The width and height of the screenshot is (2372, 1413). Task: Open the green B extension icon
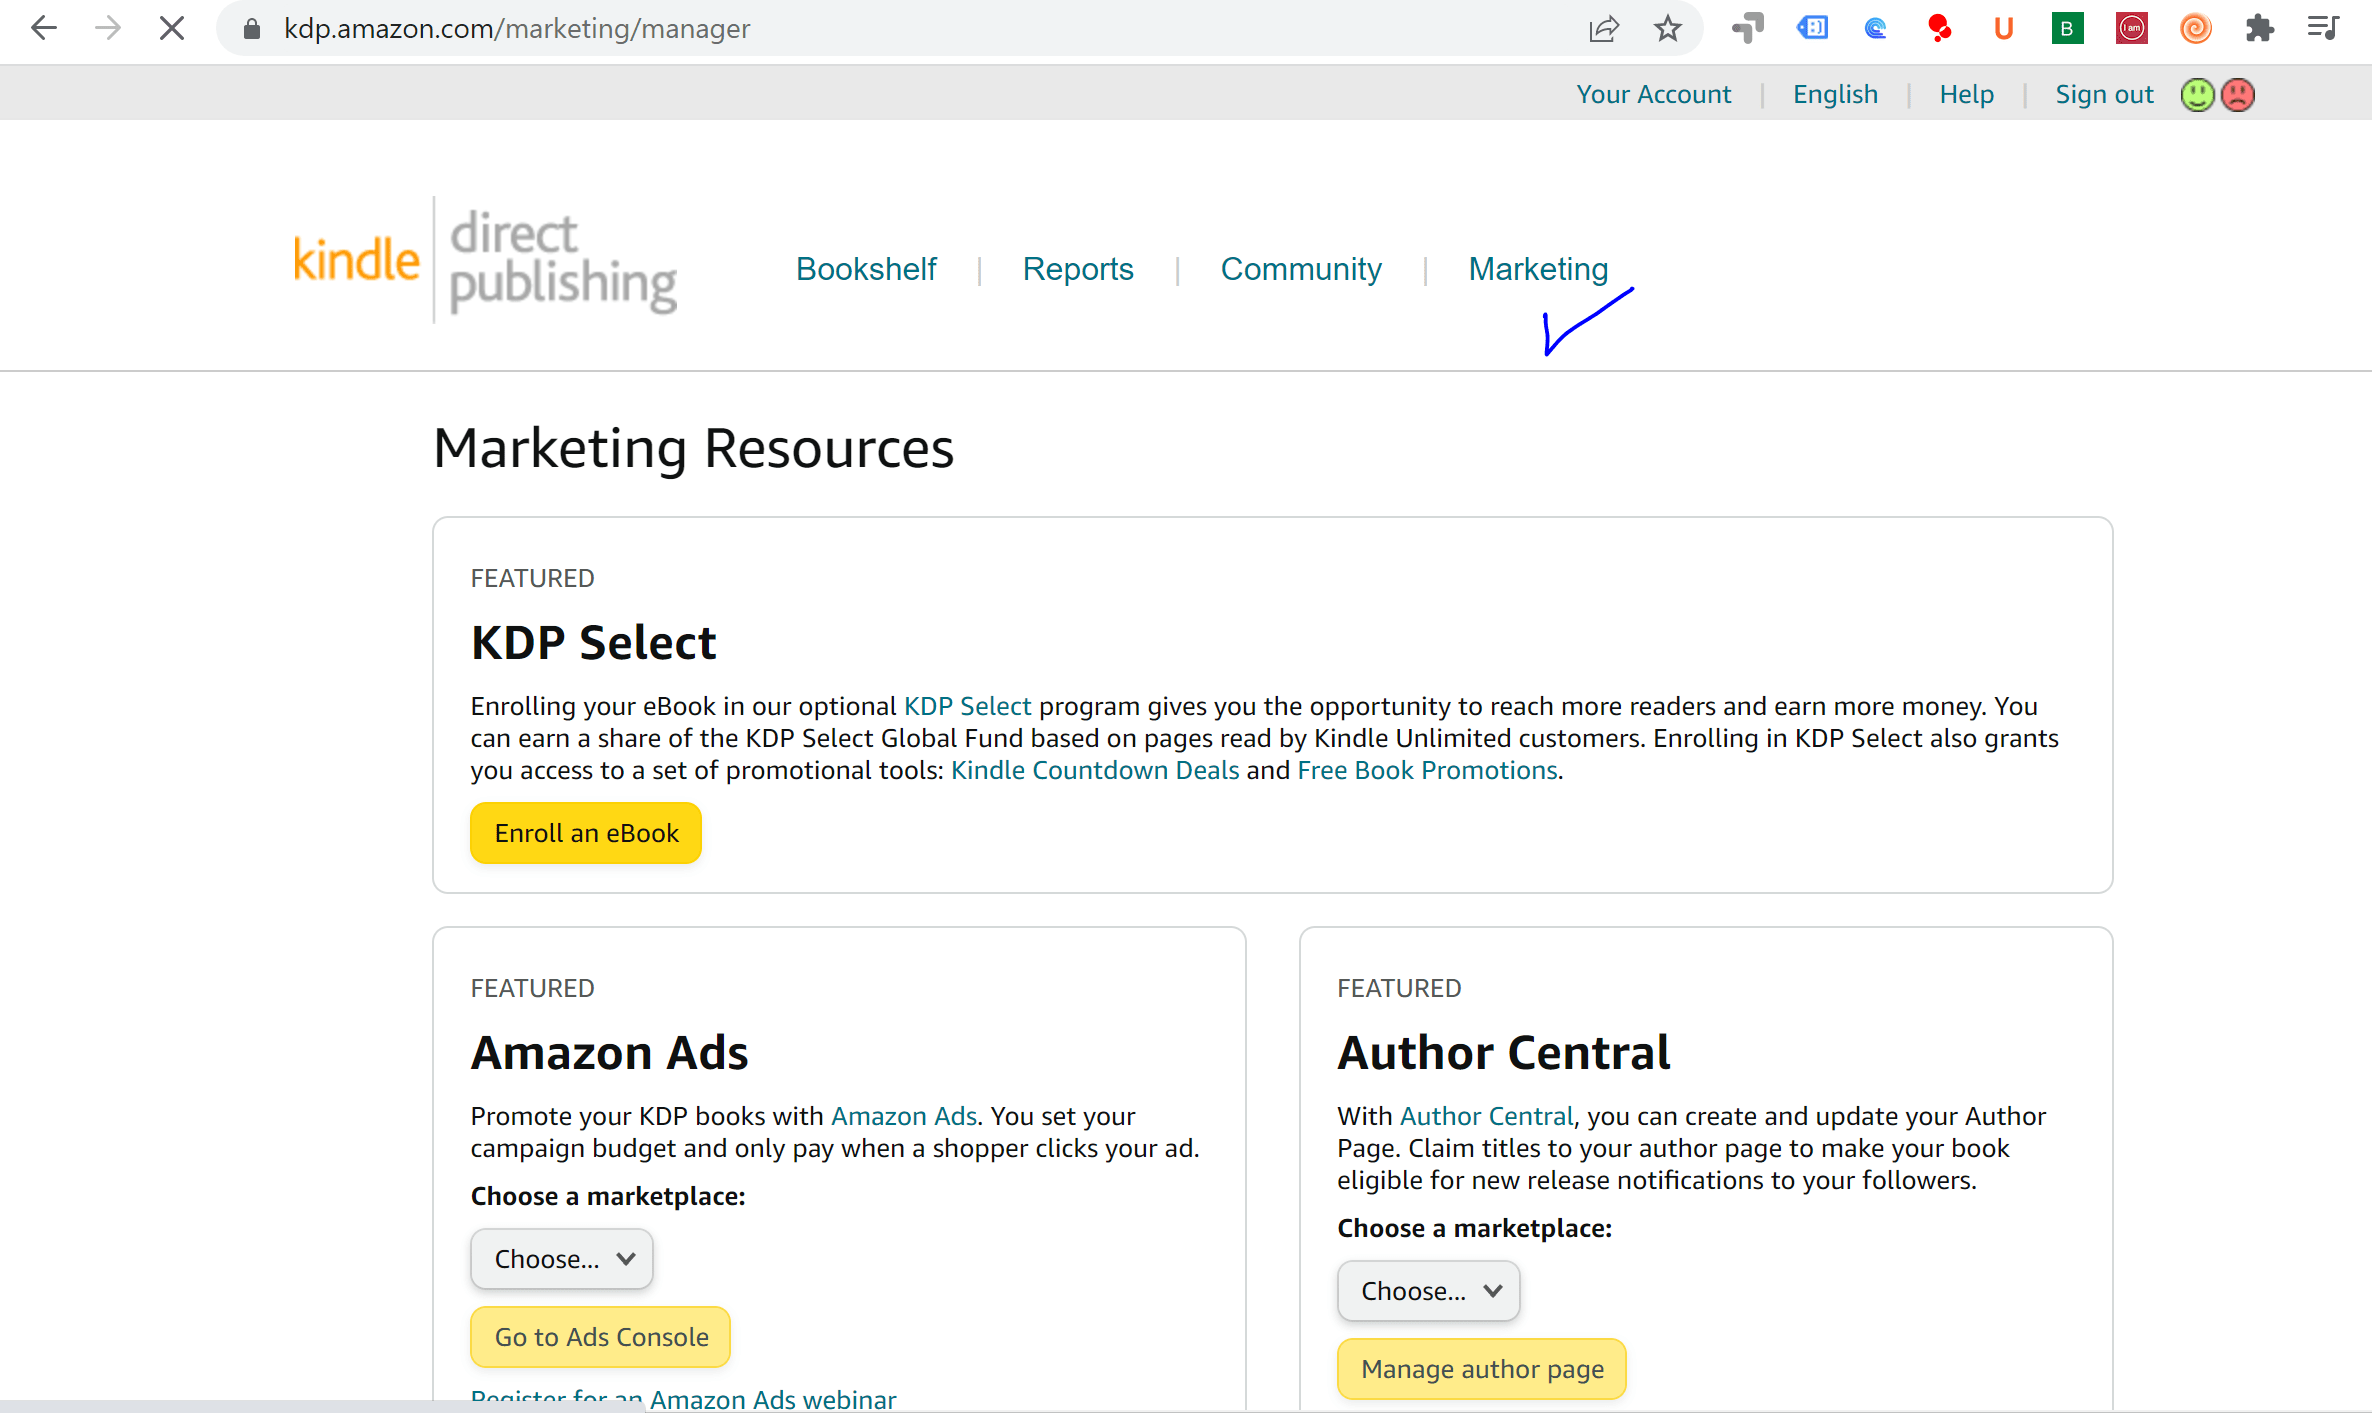(x=2067, y=29)
